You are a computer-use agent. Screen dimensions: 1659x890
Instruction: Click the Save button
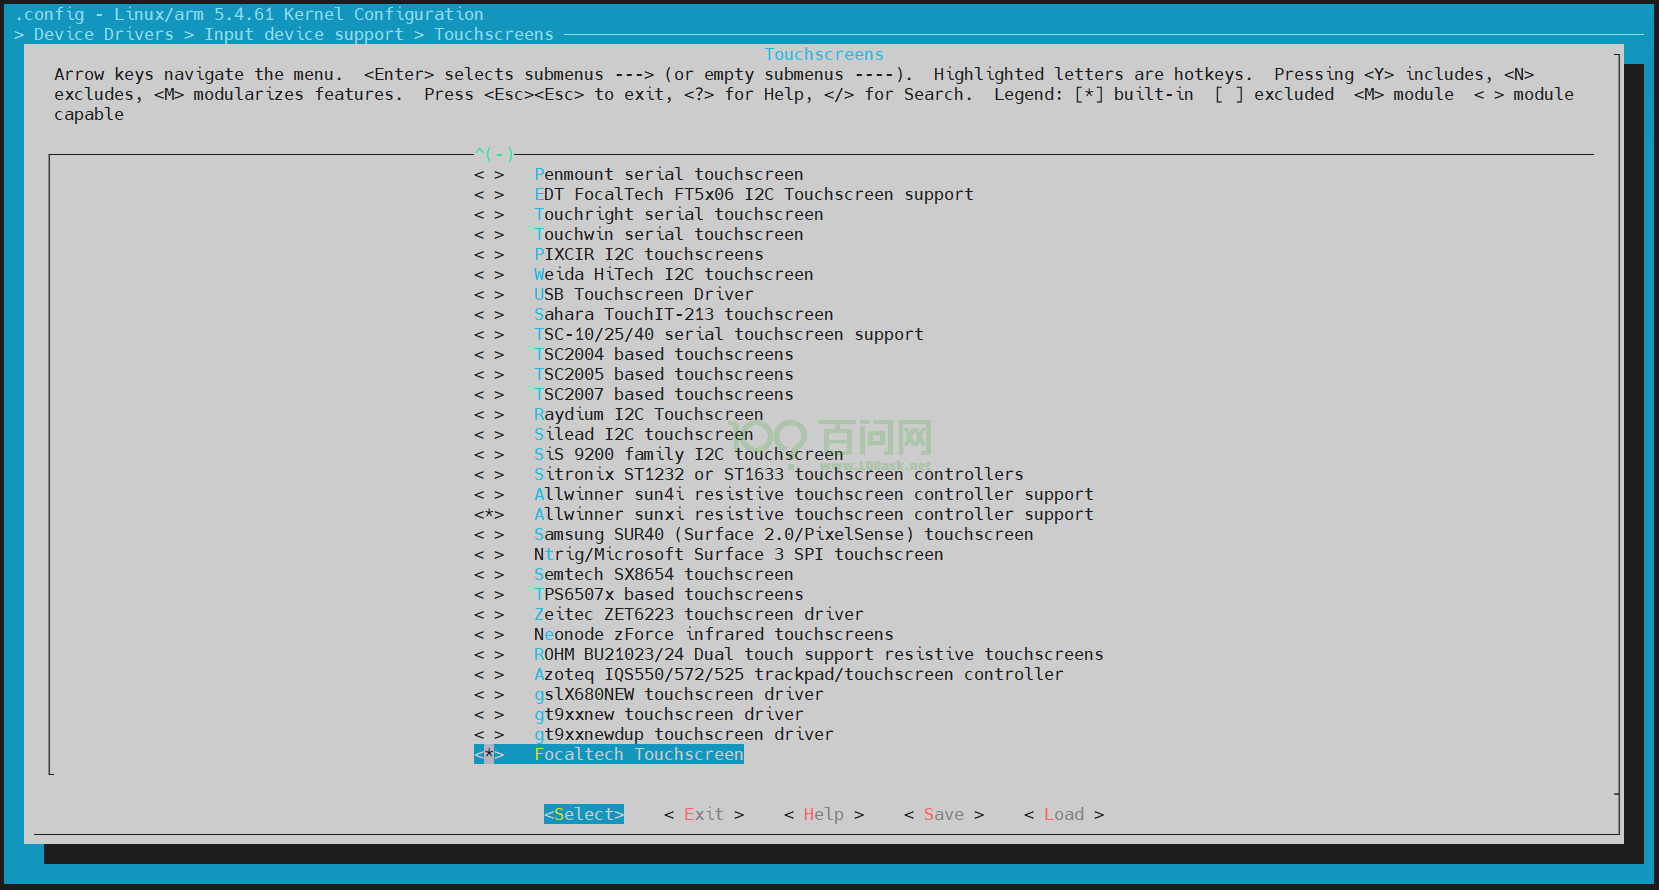[x=943, y=814]
